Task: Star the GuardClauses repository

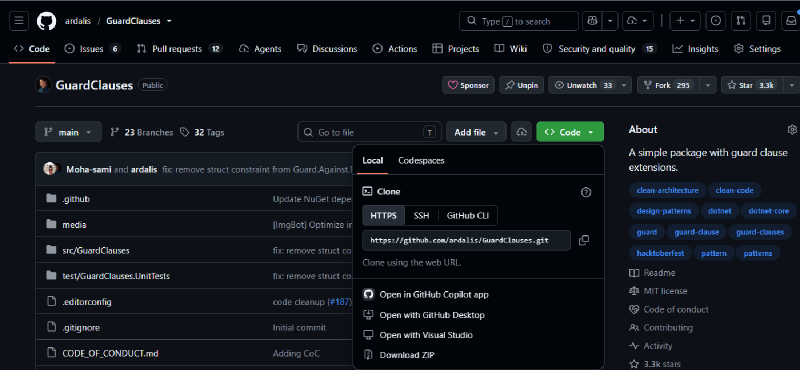Action: click(x=752, y=85)
